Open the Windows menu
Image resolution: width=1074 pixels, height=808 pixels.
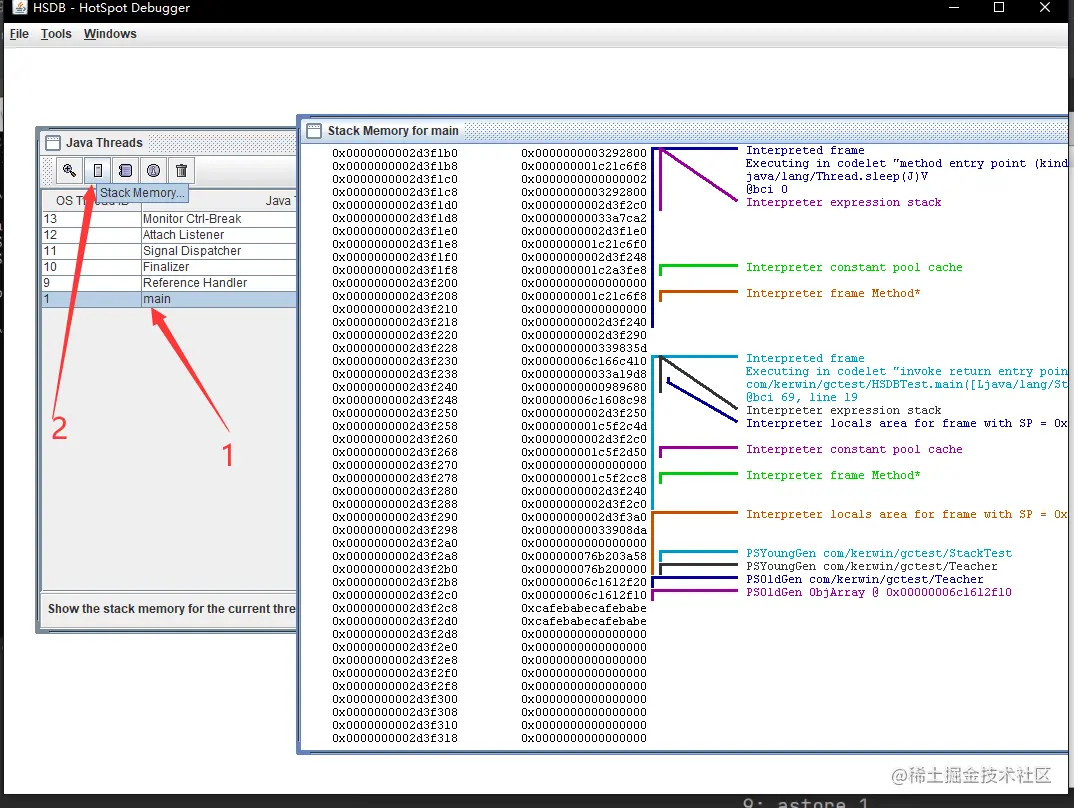point(110,34)
